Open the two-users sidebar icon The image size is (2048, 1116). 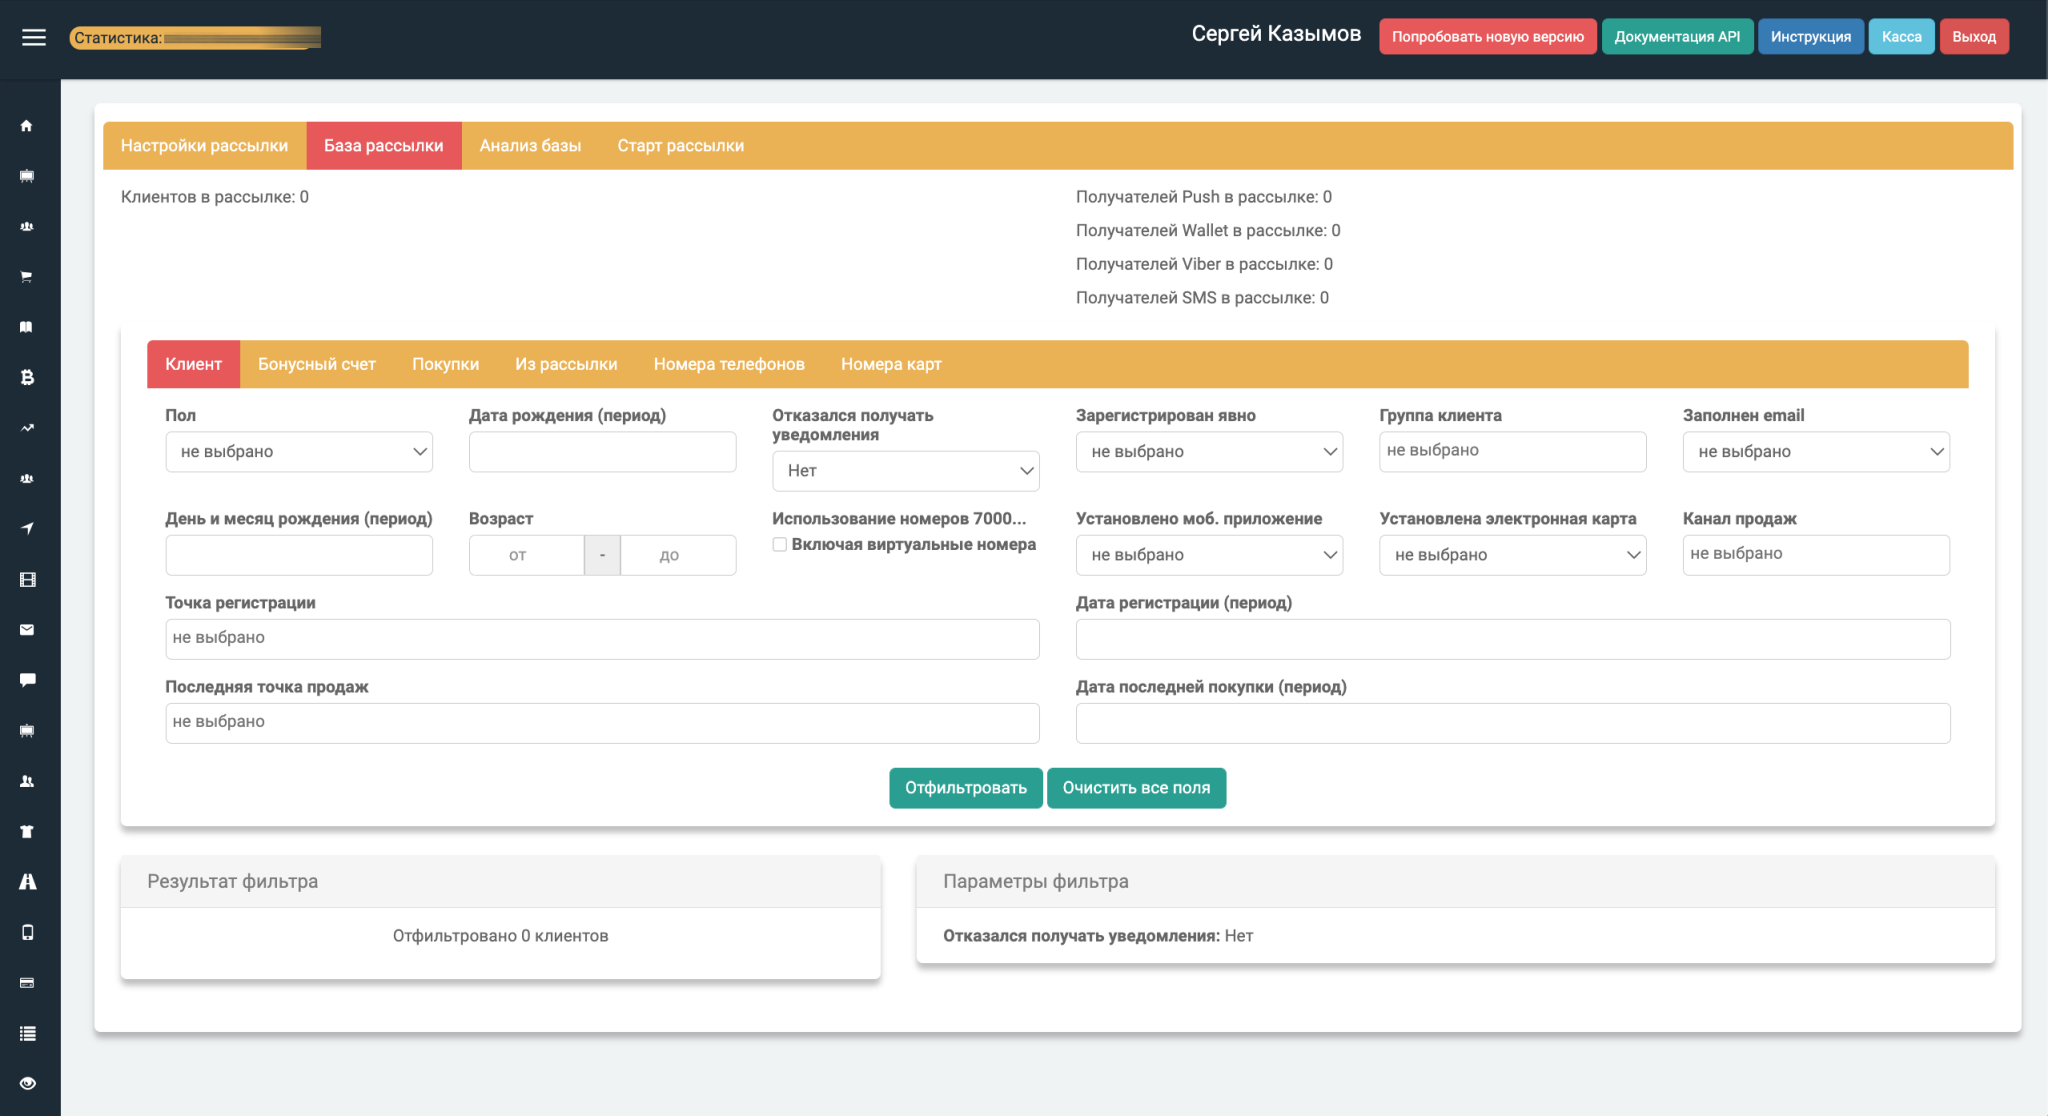tap(27, 781)
